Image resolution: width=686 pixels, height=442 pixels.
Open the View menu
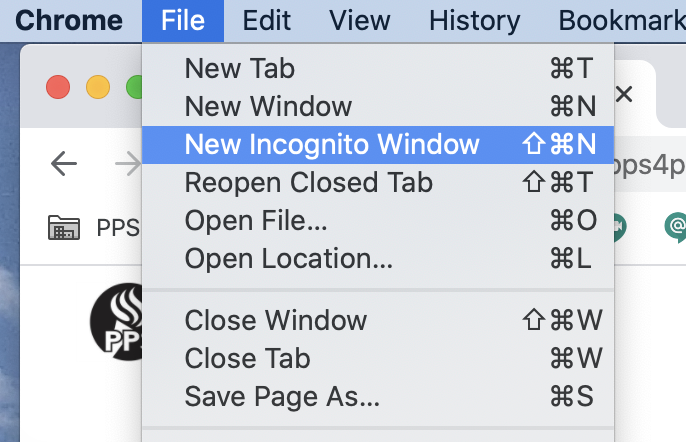[x=360, y=21]
